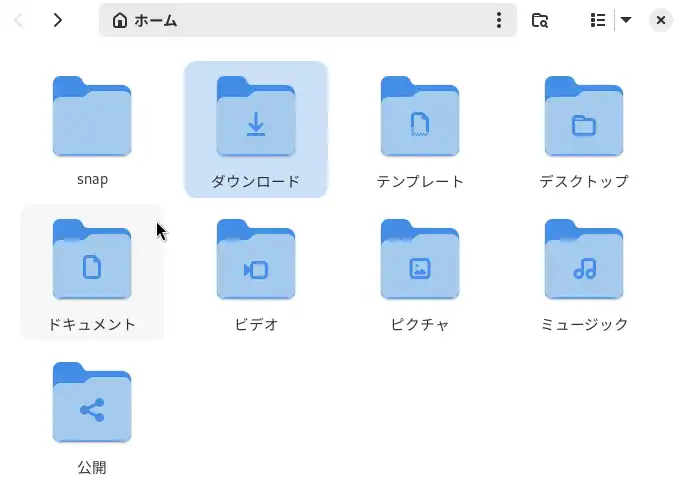
Task: Click the ドキュメント name label
Action: pos(92,324)
